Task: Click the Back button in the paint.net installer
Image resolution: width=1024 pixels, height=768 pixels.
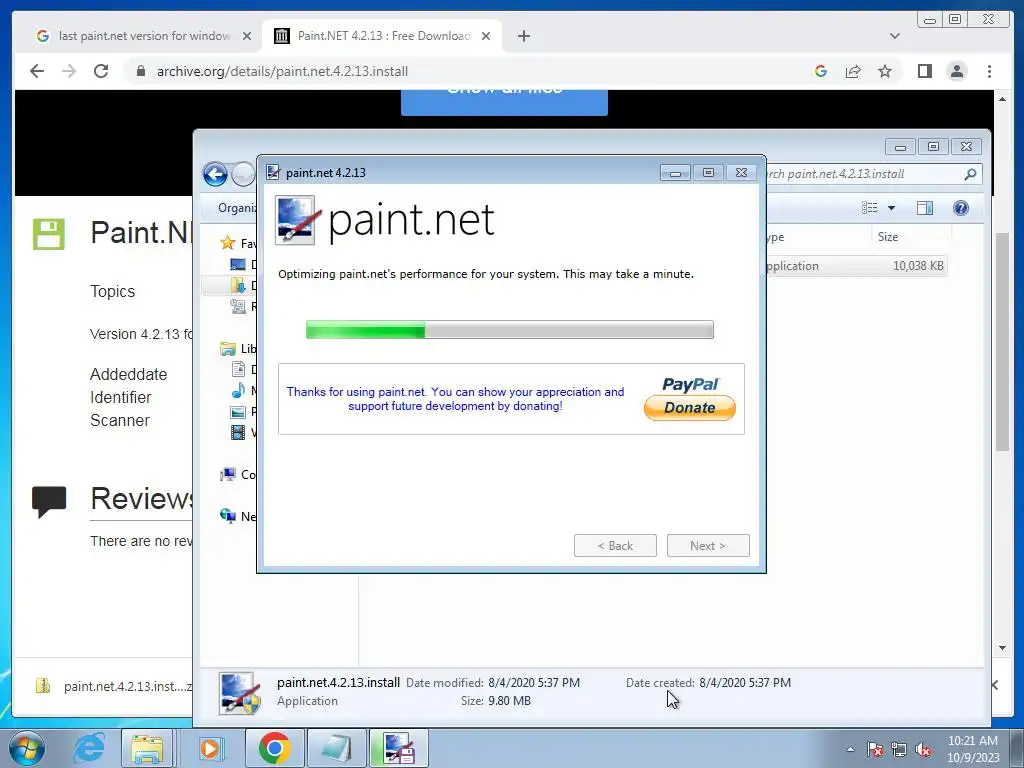Action: click(x=615, y=545)
